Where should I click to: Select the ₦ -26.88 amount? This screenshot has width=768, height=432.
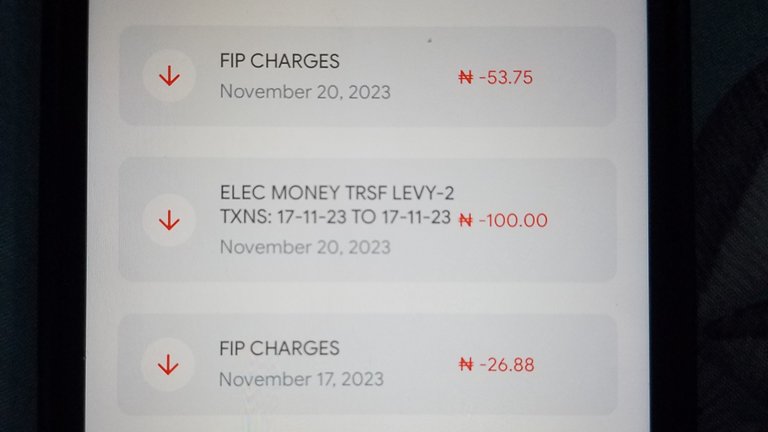pos(496,364)
